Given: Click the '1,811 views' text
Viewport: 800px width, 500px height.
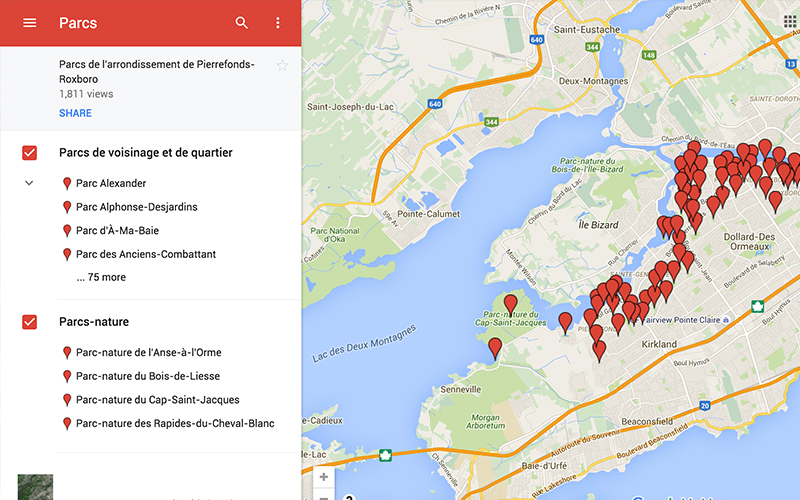Looking at the screenshot, I should tap(86, 94).
